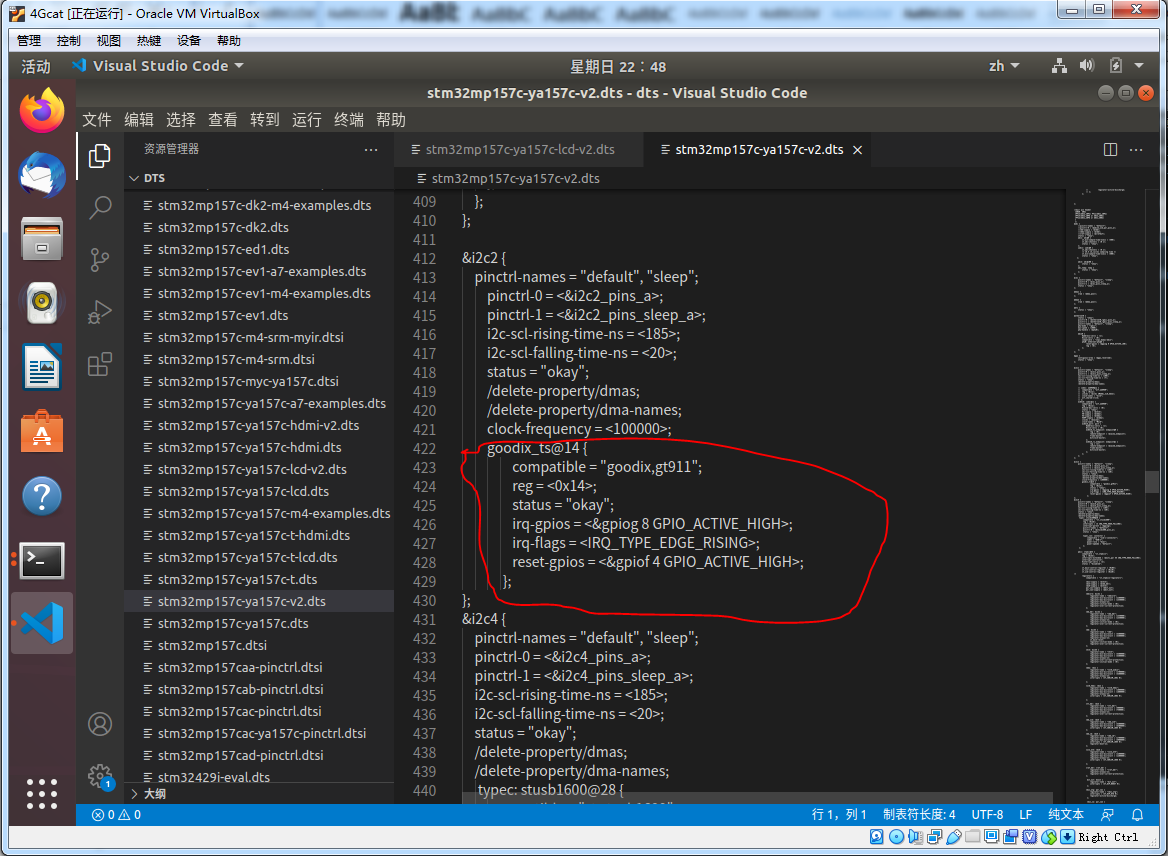
Task: Open 文件 menu
Action: click(97, 120)
